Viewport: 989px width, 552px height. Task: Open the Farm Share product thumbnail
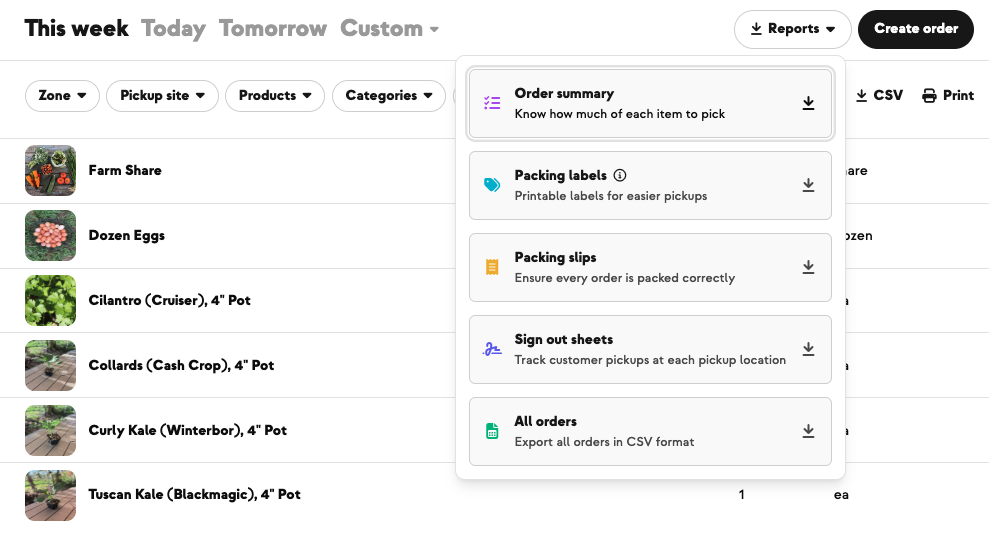point(50,171)
